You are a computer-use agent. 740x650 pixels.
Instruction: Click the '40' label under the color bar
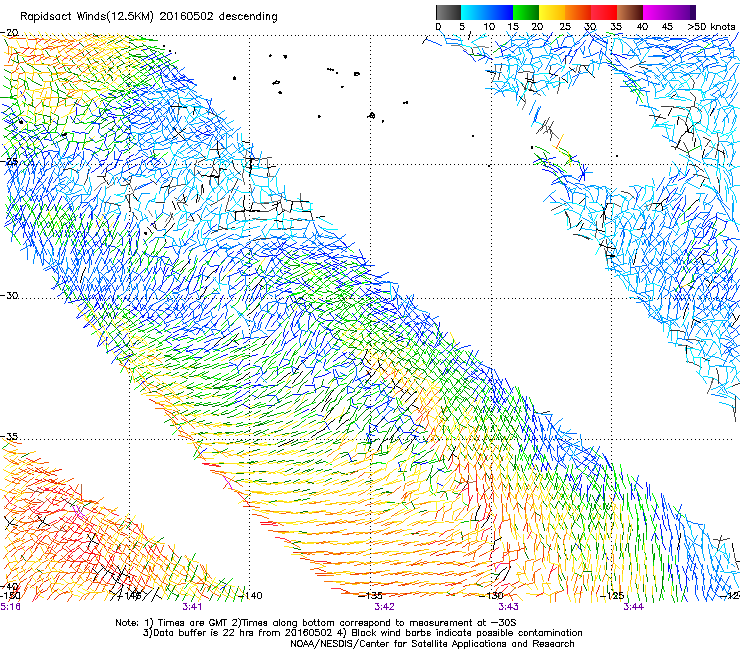click(642, 27)
